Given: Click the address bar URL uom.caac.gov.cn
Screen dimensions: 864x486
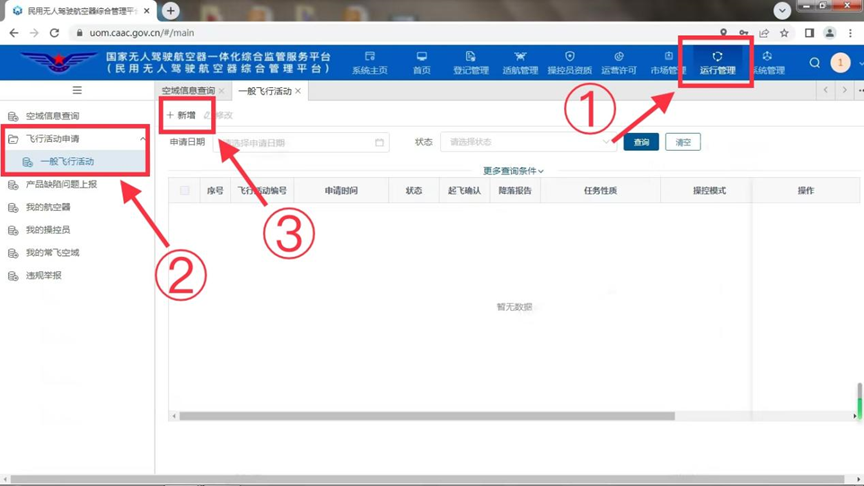Looking at the screenshot, I should [x=142, y=33].
